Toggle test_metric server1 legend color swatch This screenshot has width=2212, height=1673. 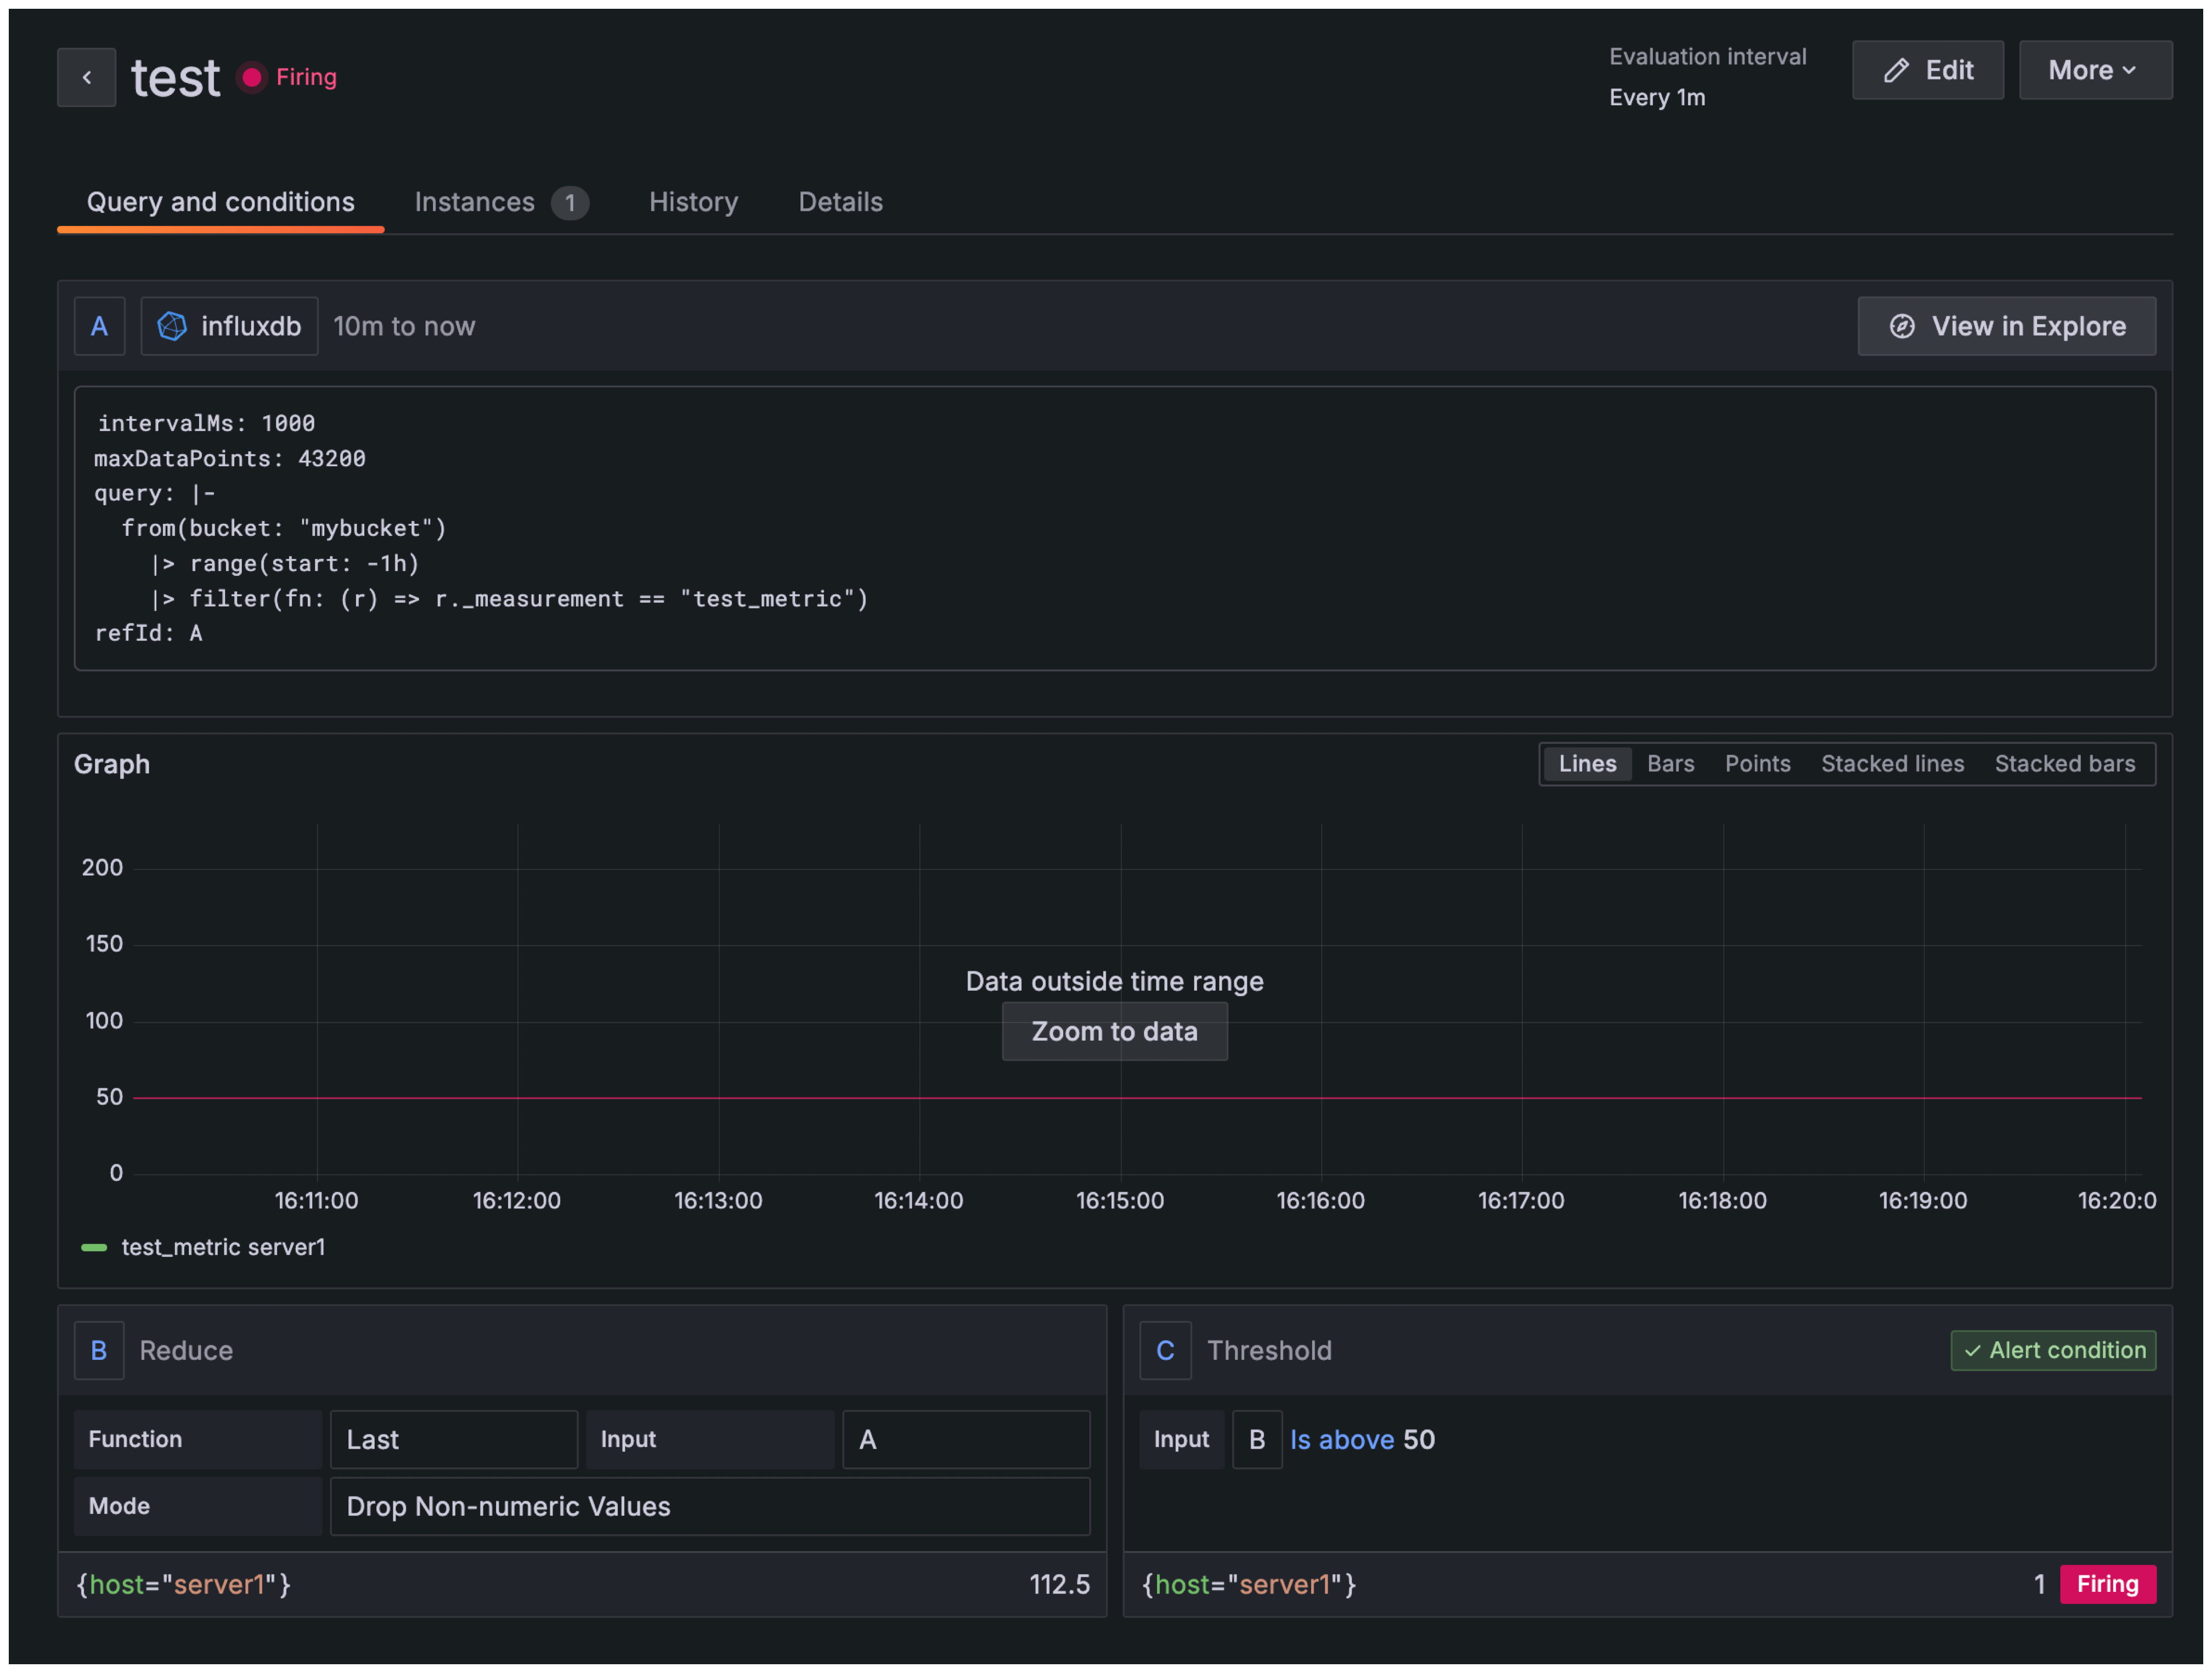pyautogui.click(x=94, y=1247)
